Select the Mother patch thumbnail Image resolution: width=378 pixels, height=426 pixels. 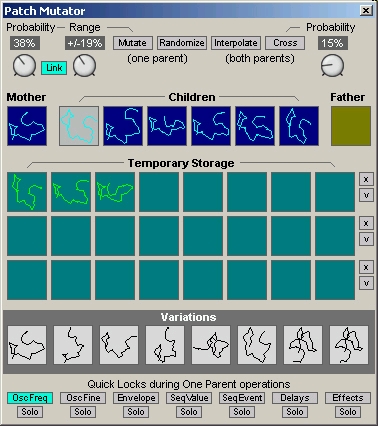[x=27, y=126]
